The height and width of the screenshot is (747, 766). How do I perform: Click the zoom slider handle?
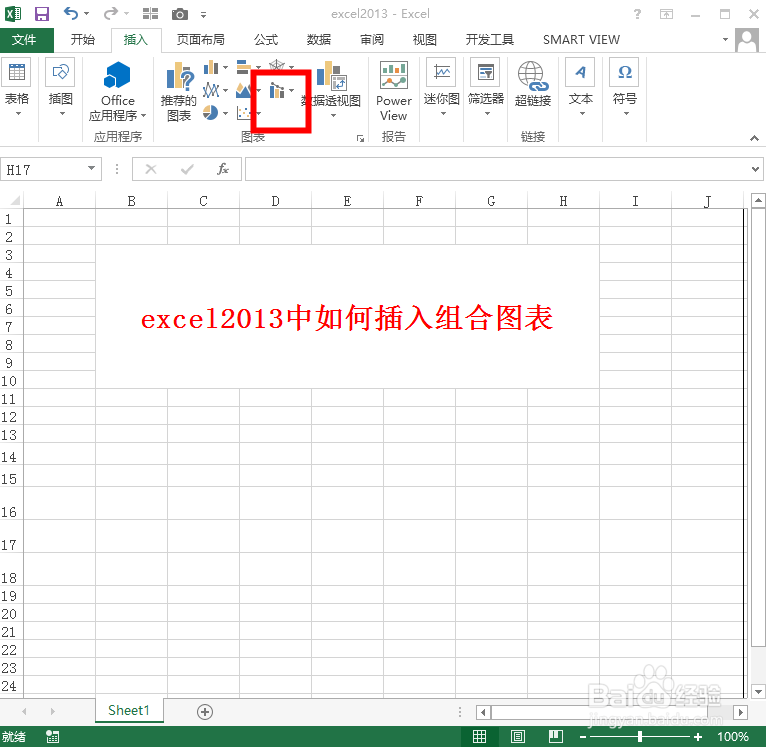[639, 736]
